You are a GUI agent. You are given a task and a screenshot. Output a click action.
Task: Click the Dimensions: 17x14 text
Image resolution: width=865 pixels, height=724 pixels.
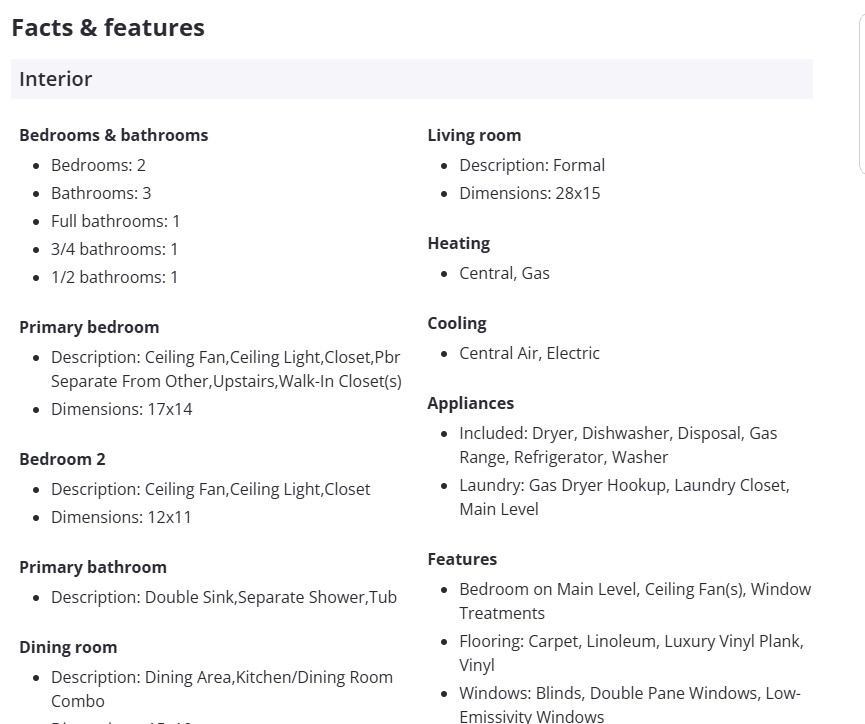121,409
